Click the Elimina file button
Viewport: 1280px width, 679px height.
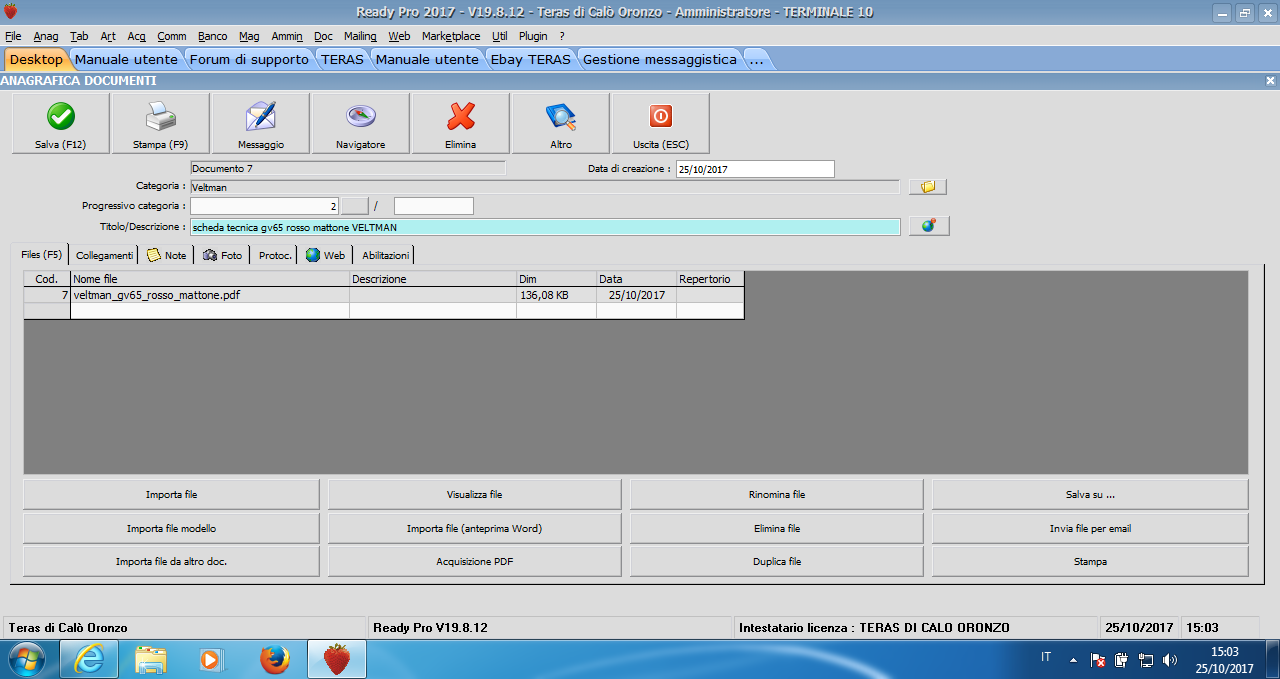(777, 528)
